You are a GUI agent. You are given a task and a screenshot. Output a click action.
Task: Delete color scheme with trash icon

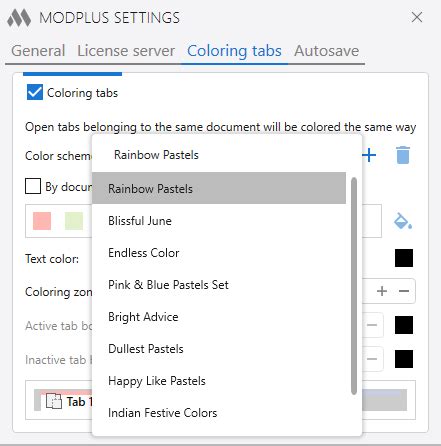pos(403,155)
